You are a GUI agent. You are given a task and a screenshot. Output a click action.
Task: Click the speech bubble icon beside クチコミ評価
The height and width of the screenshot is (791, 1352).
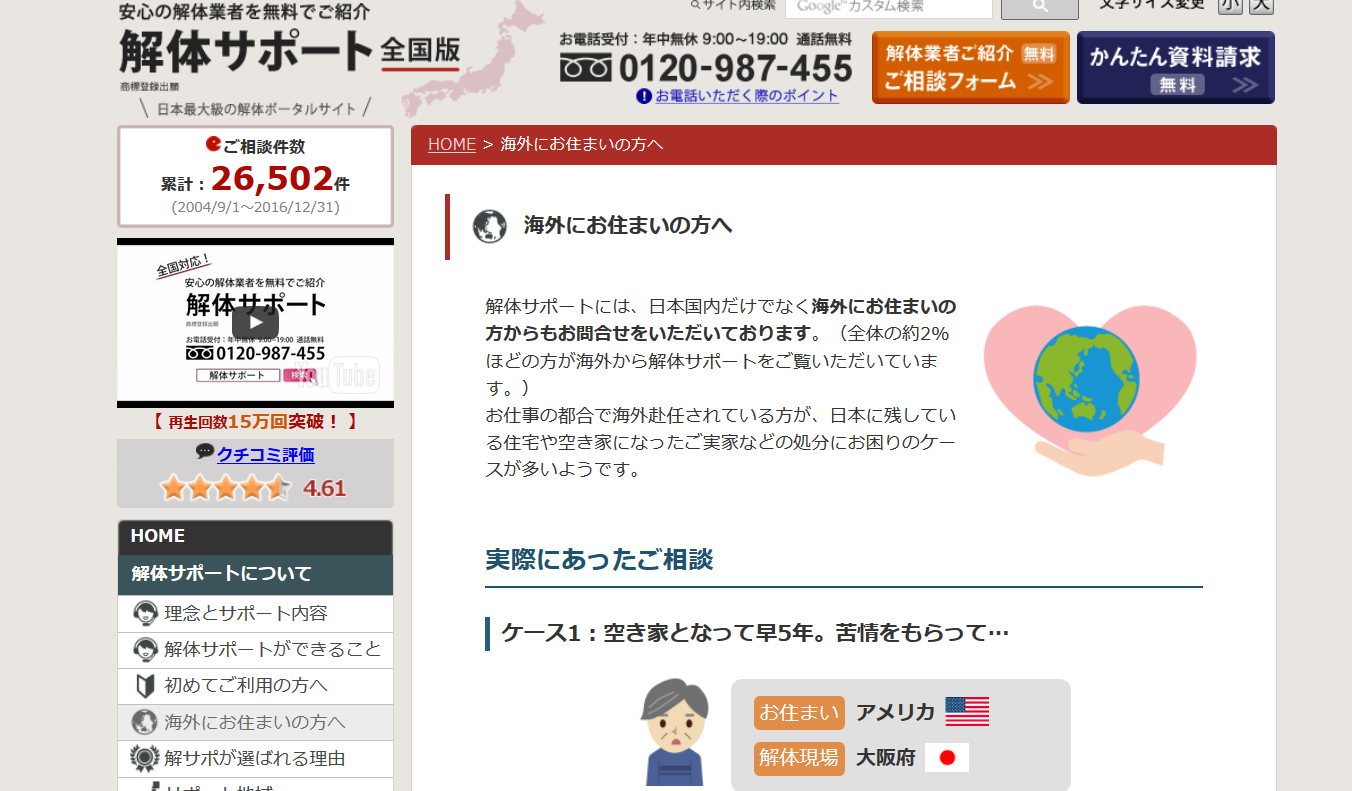pyautogui.click(x=205, y=452)
